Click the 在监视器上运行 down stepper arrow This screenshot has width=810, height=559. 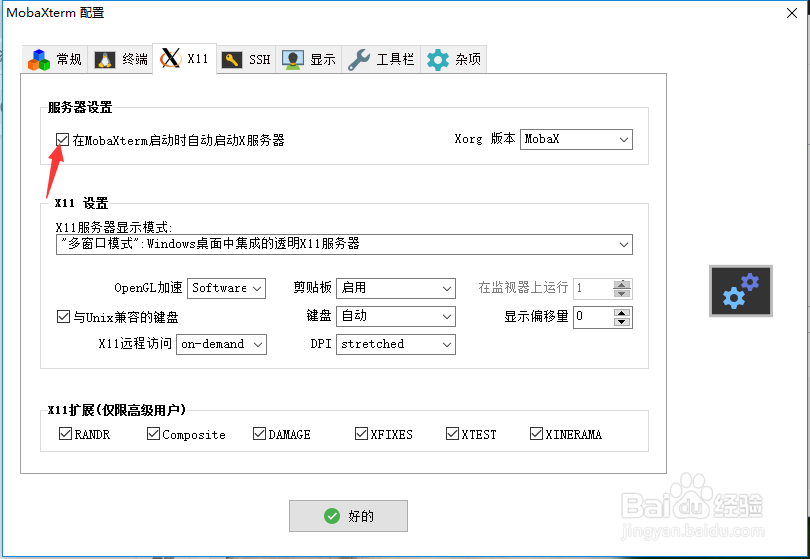click(x=622, y=293)
